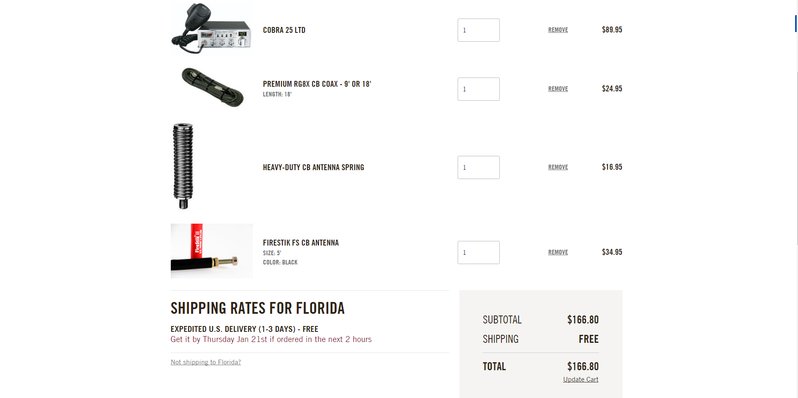Viewport: 798px width, 398px height.
Task: Edit the Firestik antenna quantity field
Action: click(x=478, y=252)
